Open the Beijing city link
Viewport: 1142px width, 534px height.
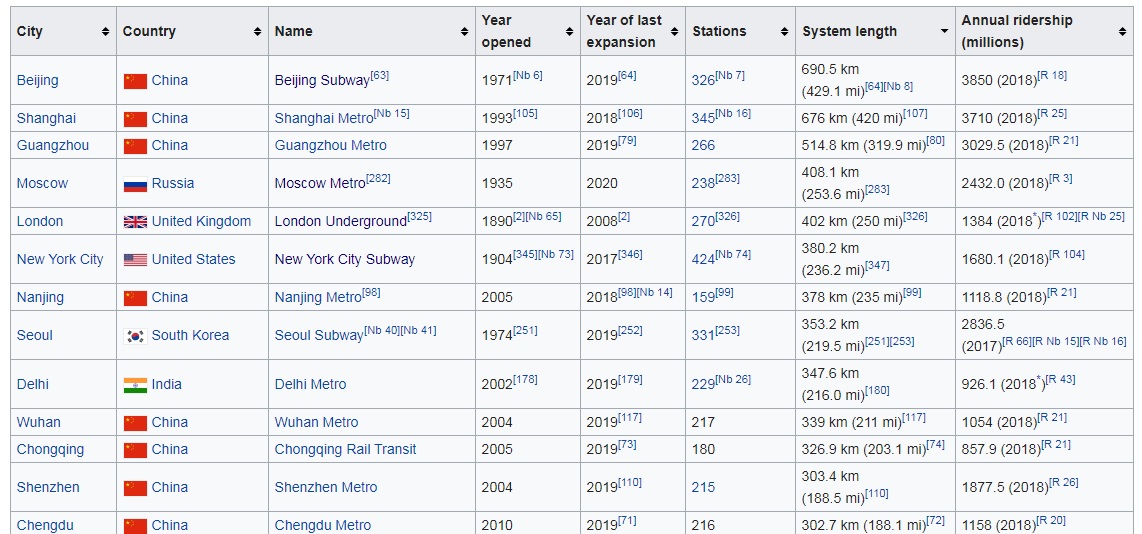tap(37, 80)
